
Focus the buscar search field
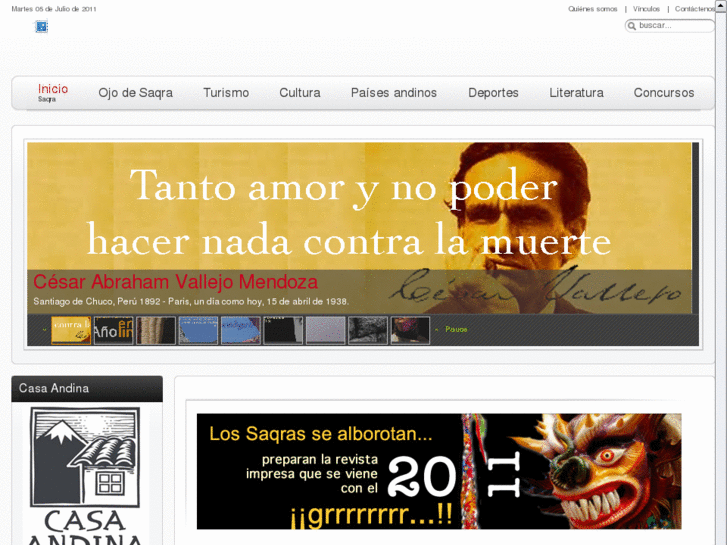[670, 26]
